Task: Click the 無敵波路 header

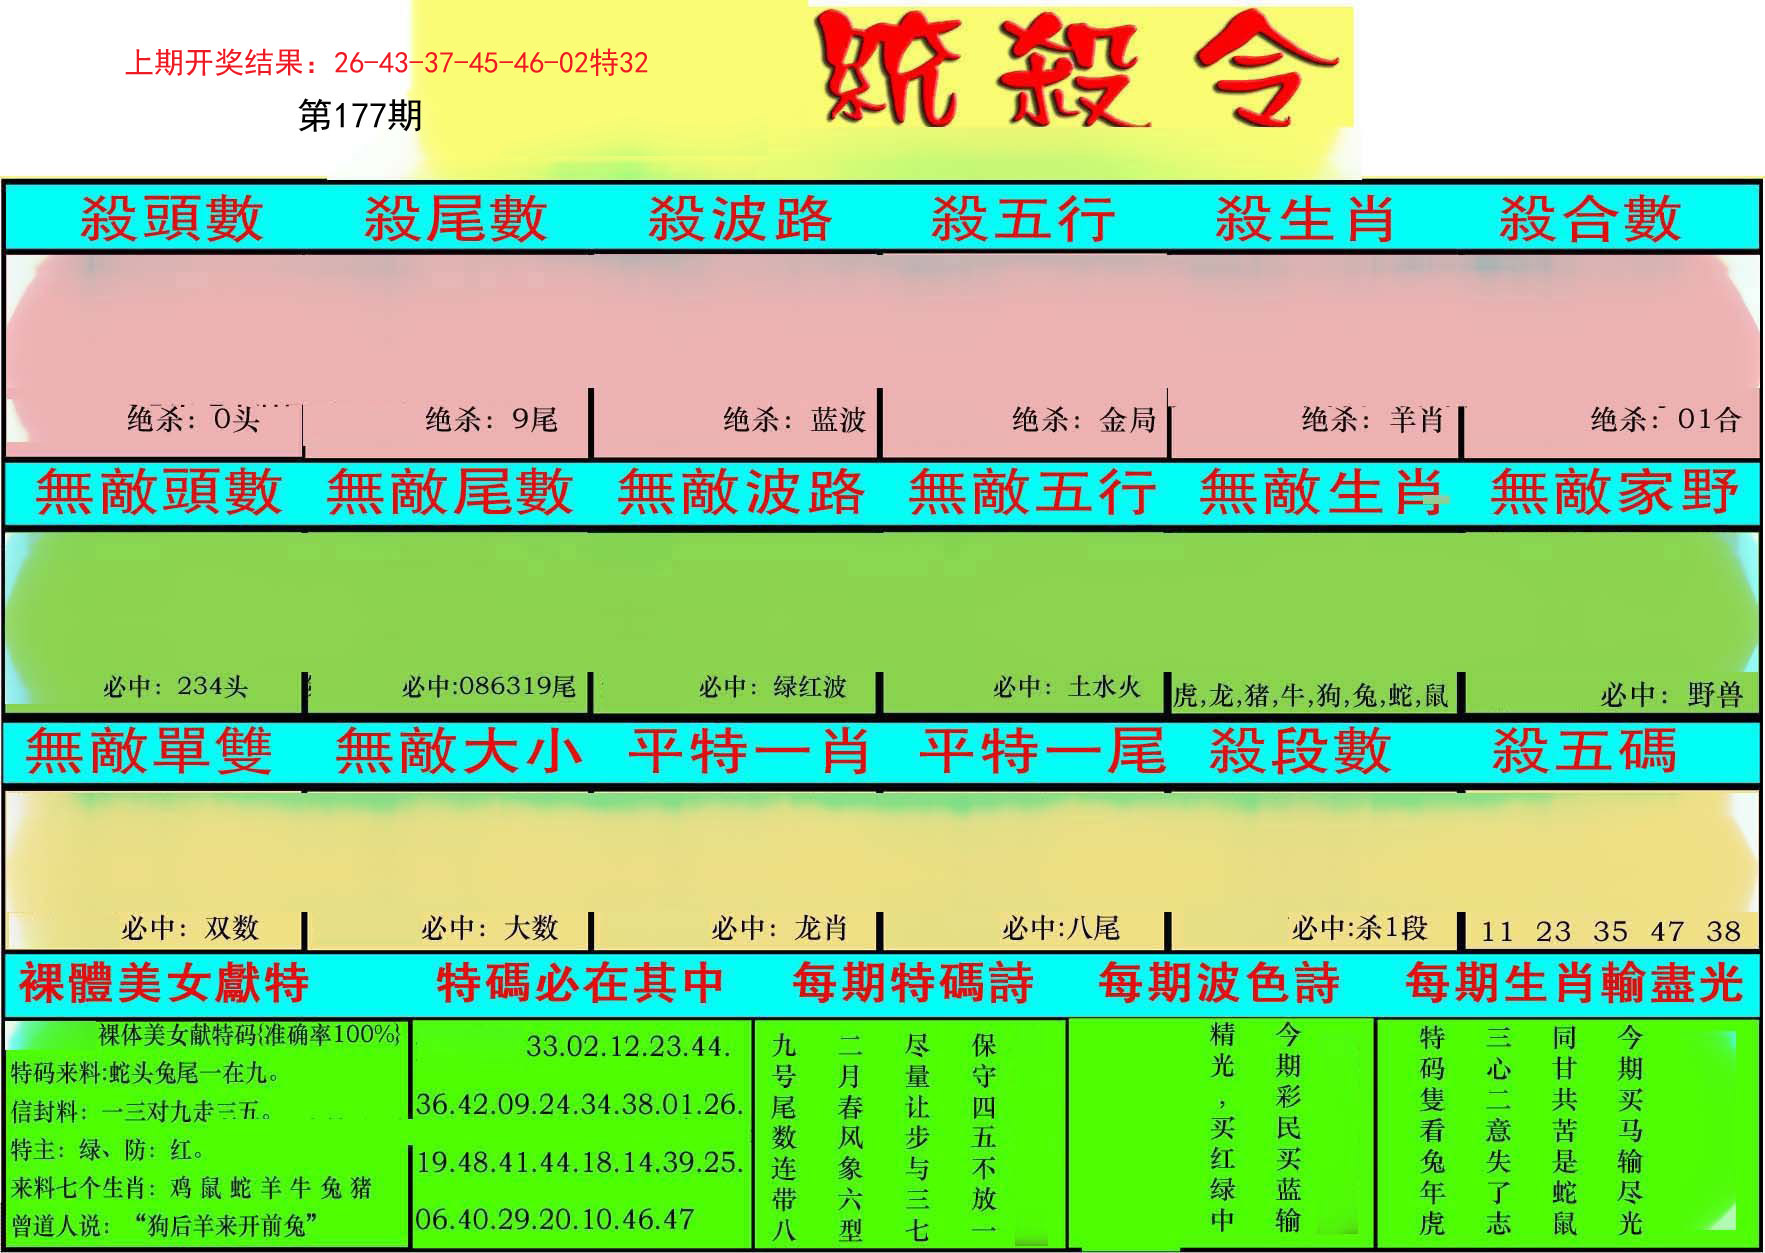Action: coord(741,492)
